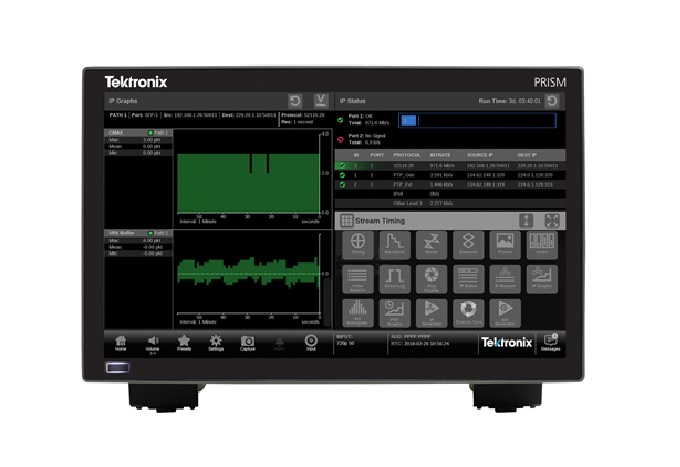Image resolution: width=680 pixels, height=467 pixels.
Task: Open the Messages panel
Action: 551,343
